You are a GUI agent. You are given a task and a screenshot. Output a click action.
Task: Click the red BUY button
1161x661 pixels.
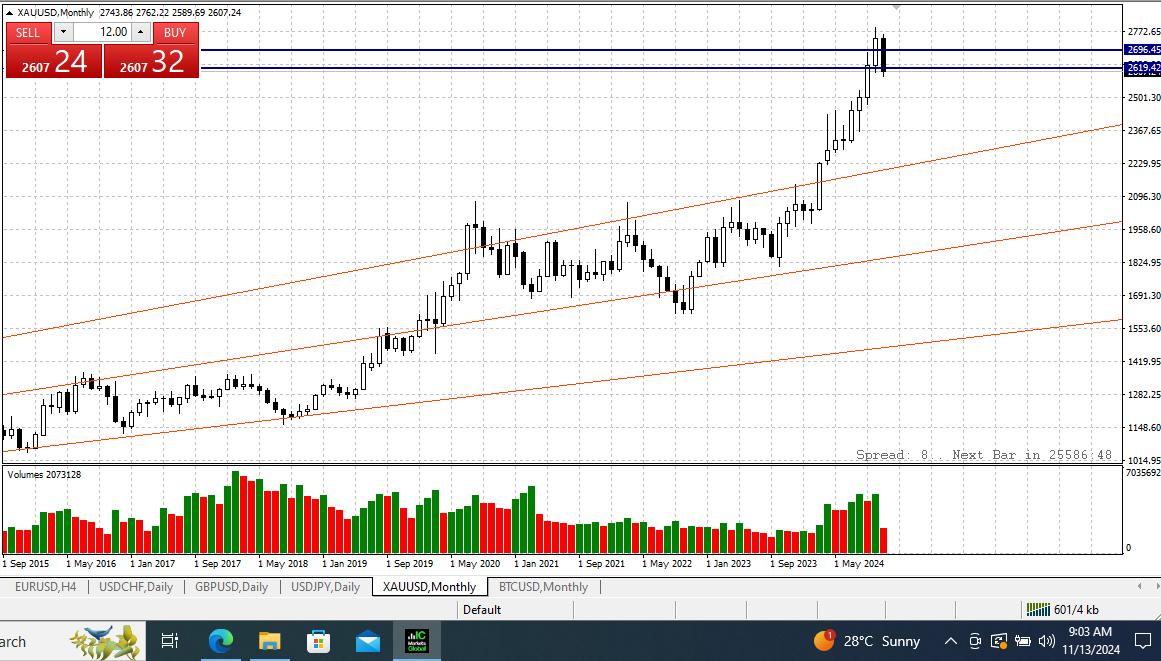(175, 33)
